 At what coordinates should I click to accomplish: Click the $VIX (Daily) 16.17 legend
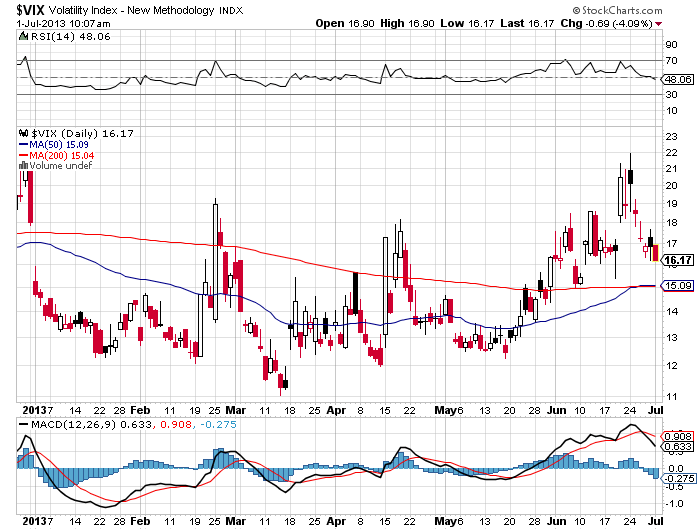point(83,134)
